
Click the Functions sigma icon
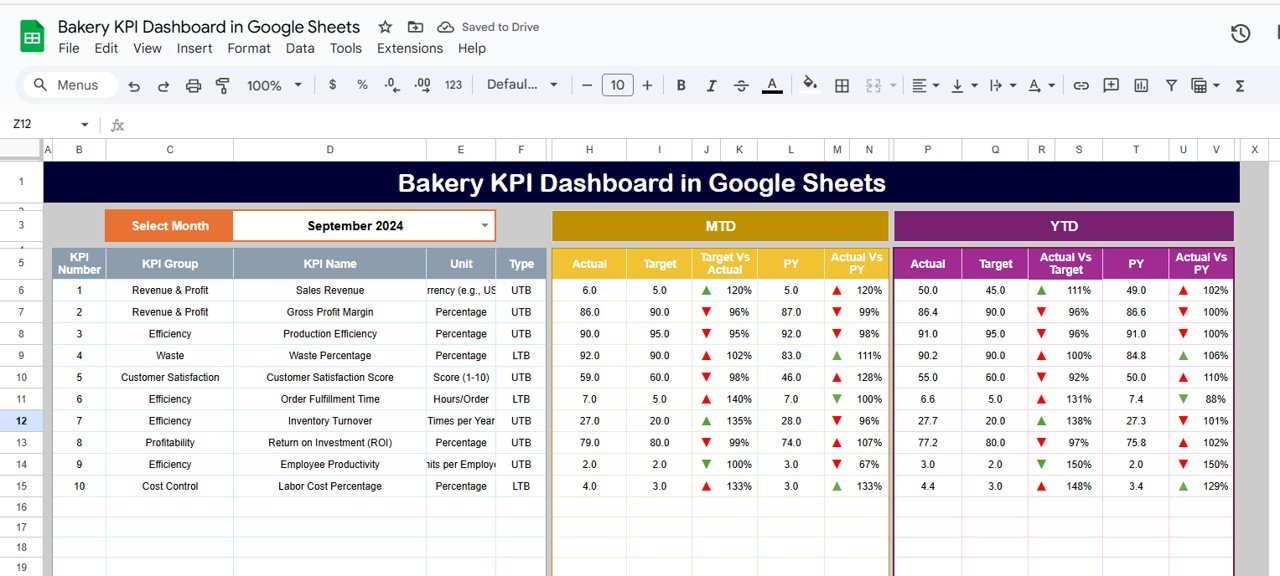1240,86
